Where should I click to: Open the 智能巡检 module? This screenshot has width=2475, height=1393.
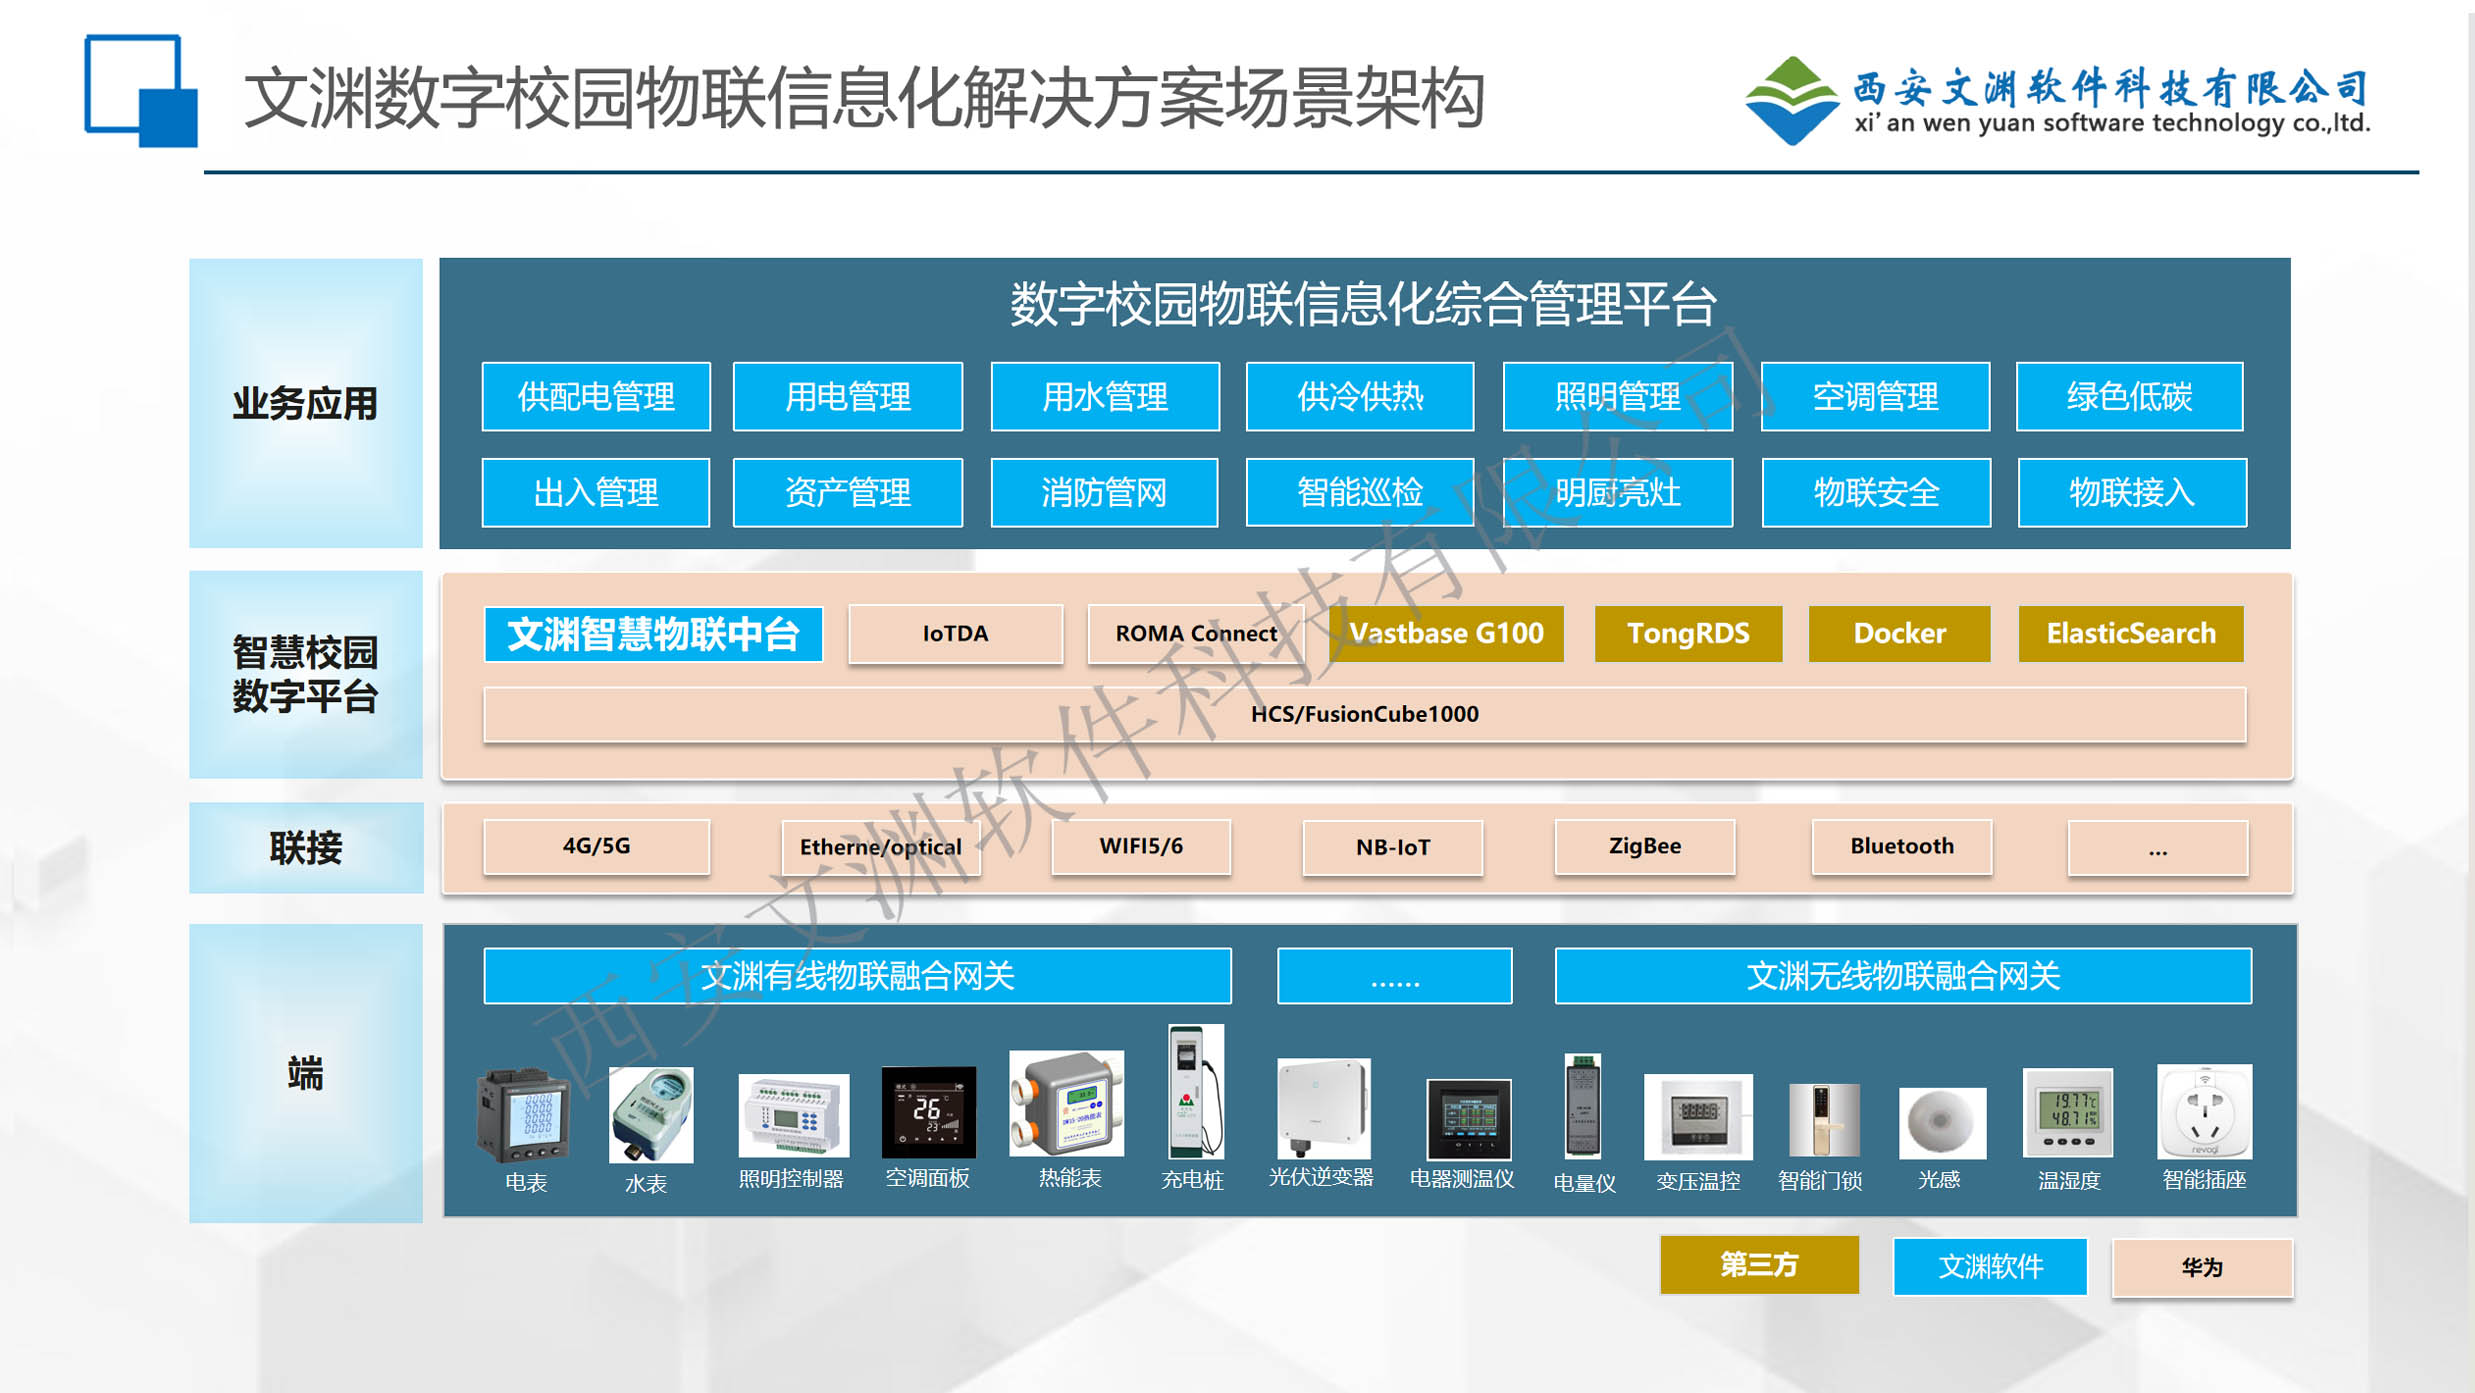point(1360,492)
